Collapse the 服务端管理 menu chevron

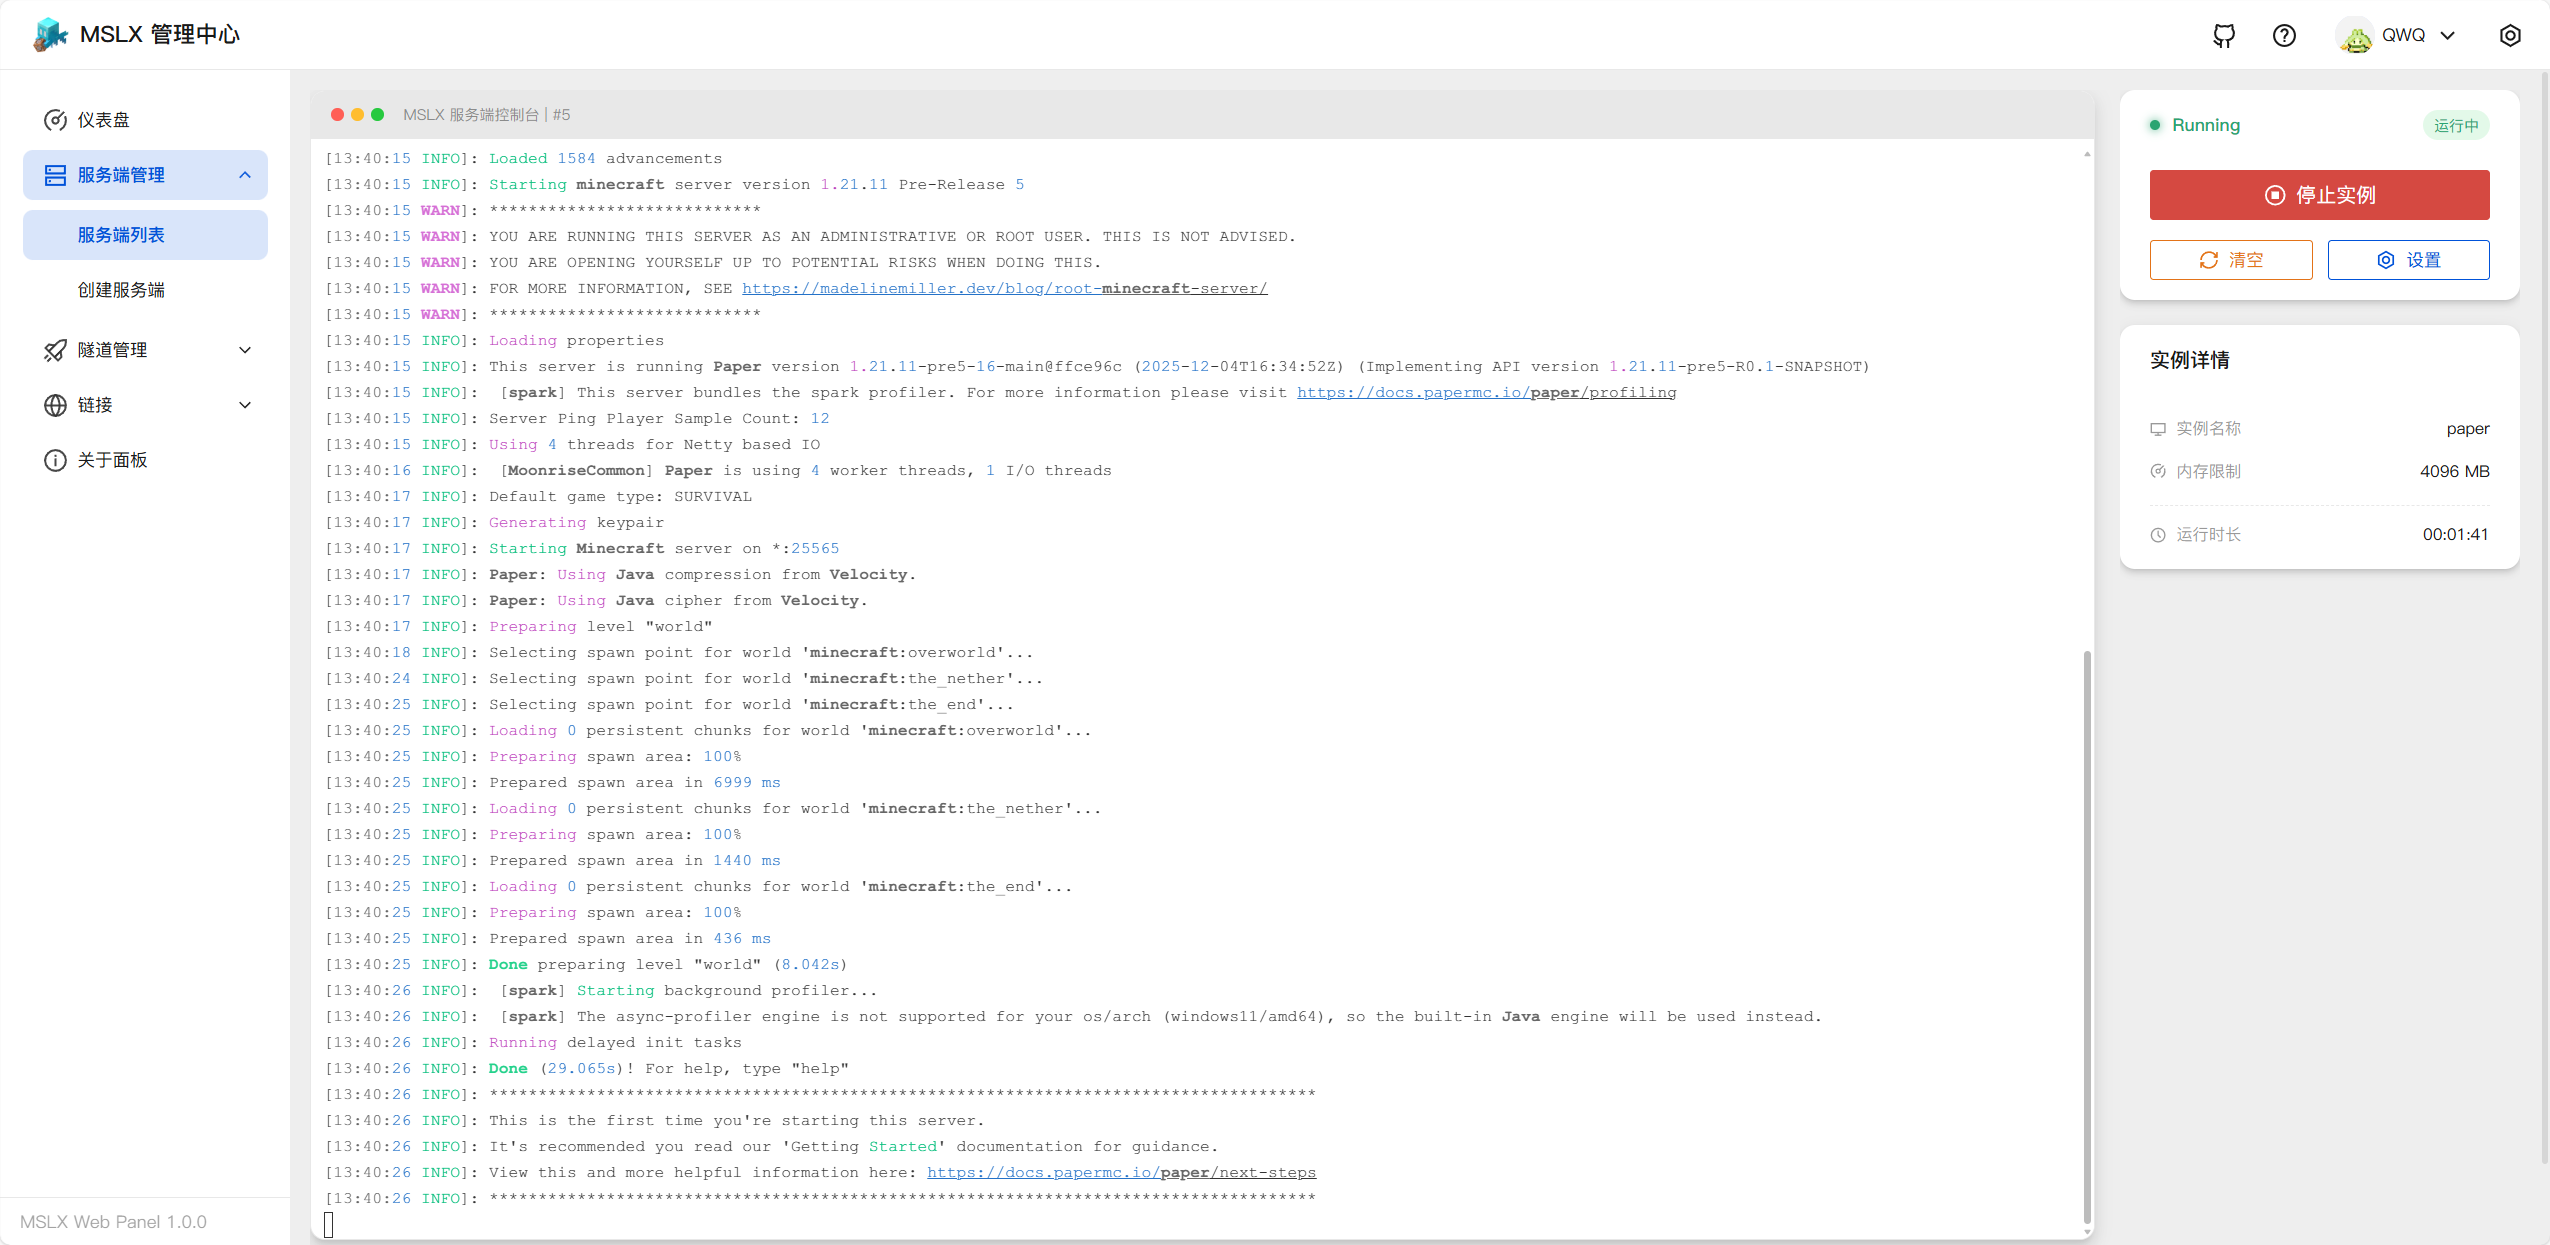click(x=245, y=175)
